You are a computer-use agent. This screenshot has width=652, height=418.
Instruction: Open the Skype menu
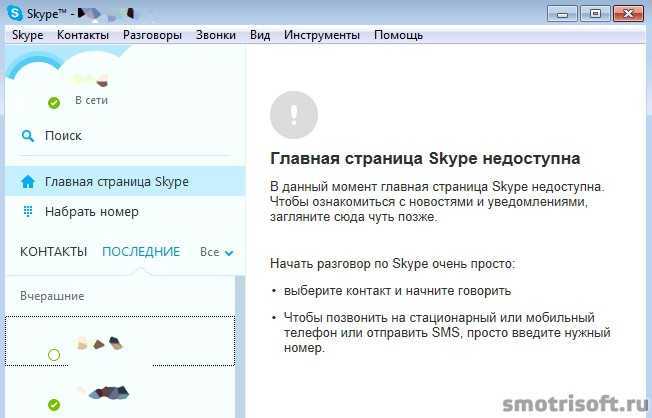coord(27,35)
